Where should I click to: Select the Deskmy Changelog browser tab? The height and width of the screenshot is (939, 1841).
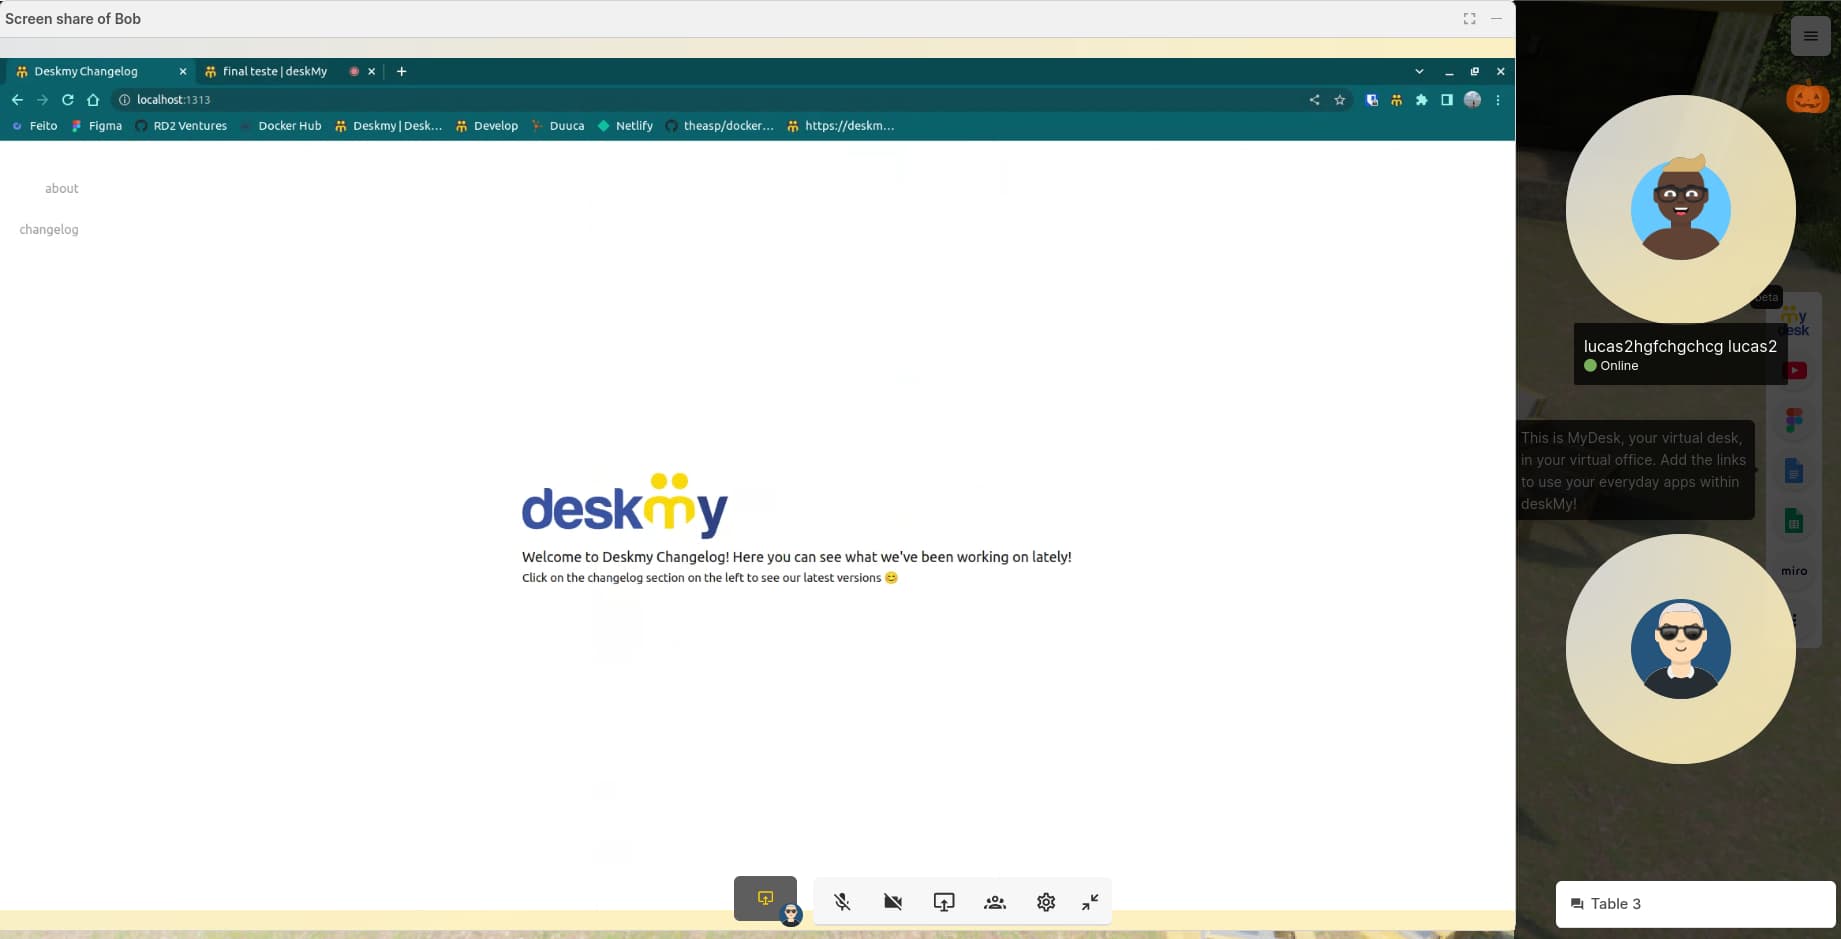pyautogui.click(x=86, y=72)
